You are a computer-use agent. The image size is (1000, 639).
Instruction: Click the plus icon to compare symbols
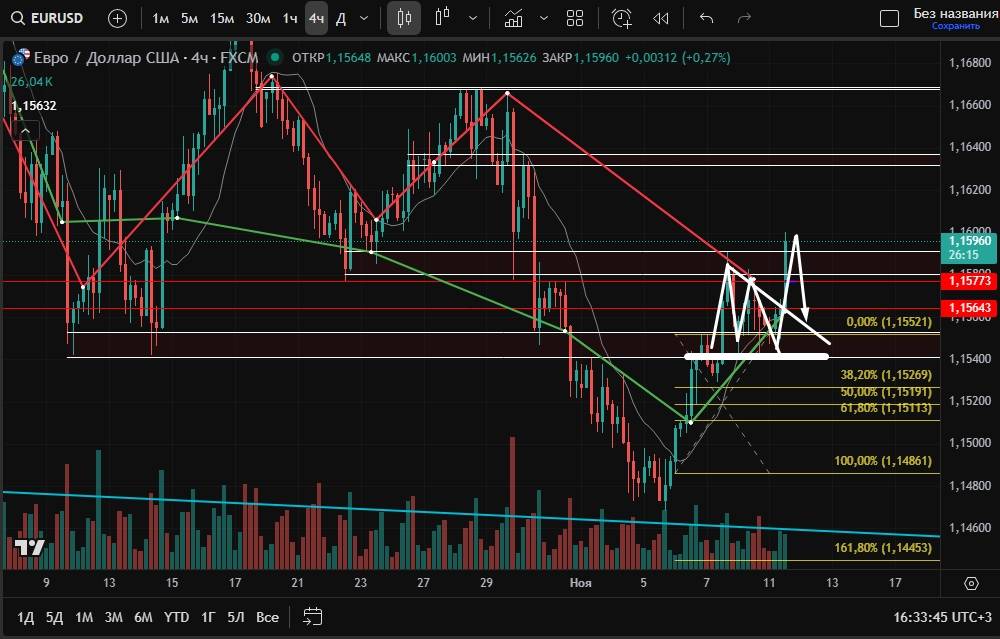point(117,18)
